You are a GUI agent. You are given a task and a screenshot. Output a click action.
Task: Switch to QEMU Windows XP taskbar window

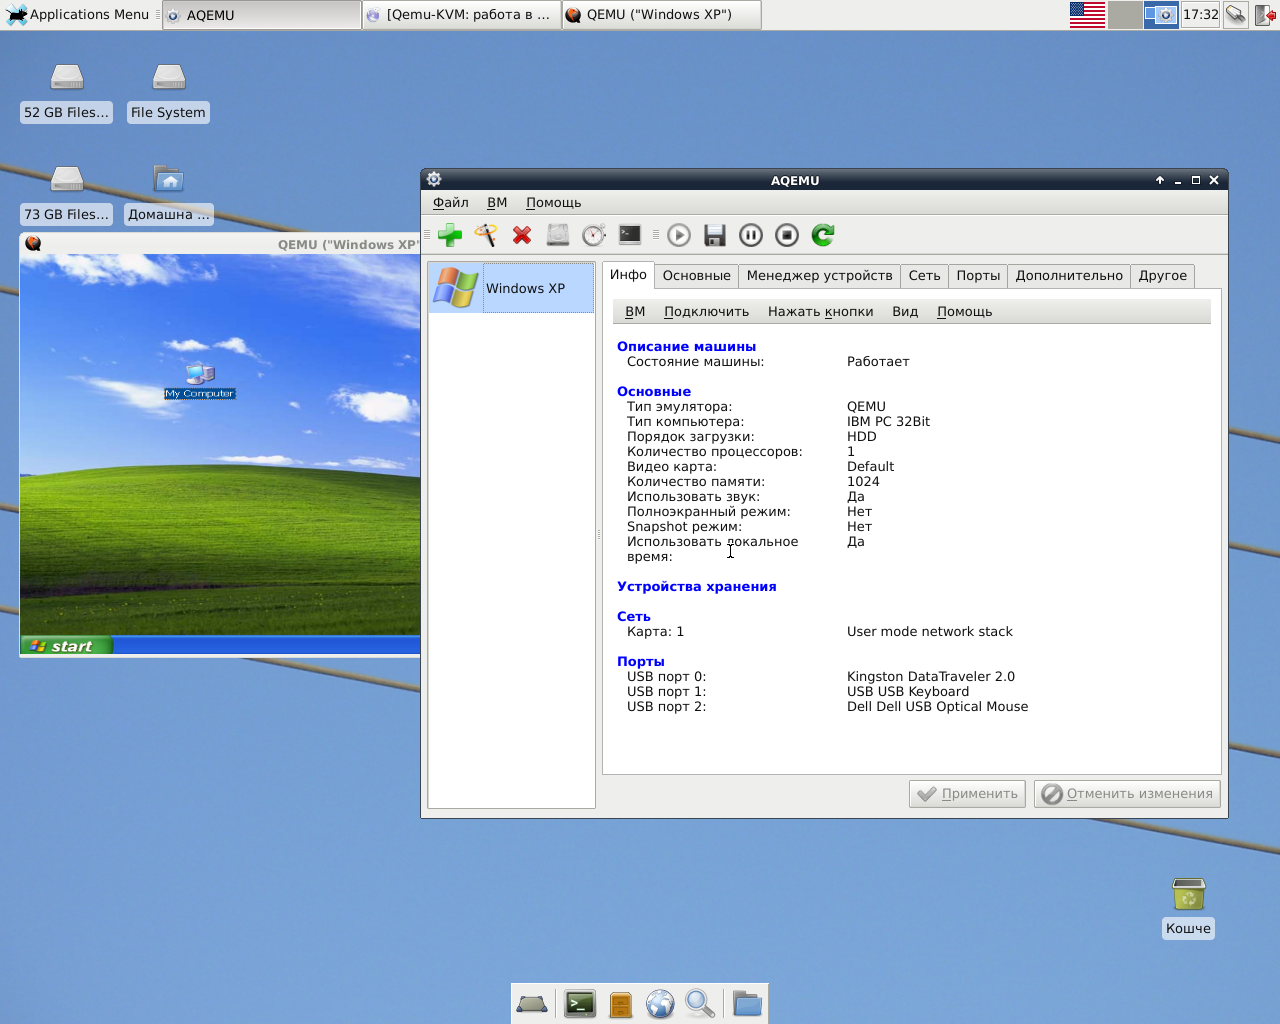click(x=661, y=15)
